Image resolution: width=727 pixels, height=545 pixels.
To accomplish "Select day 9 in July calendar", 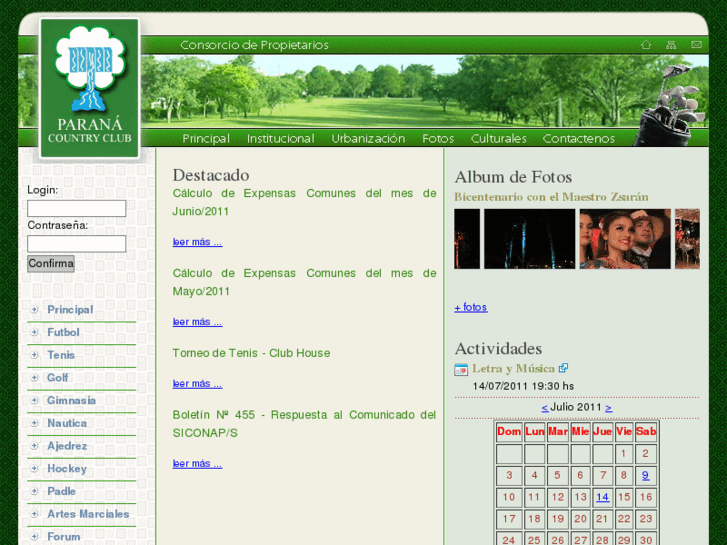I will [x=645, y=475].
